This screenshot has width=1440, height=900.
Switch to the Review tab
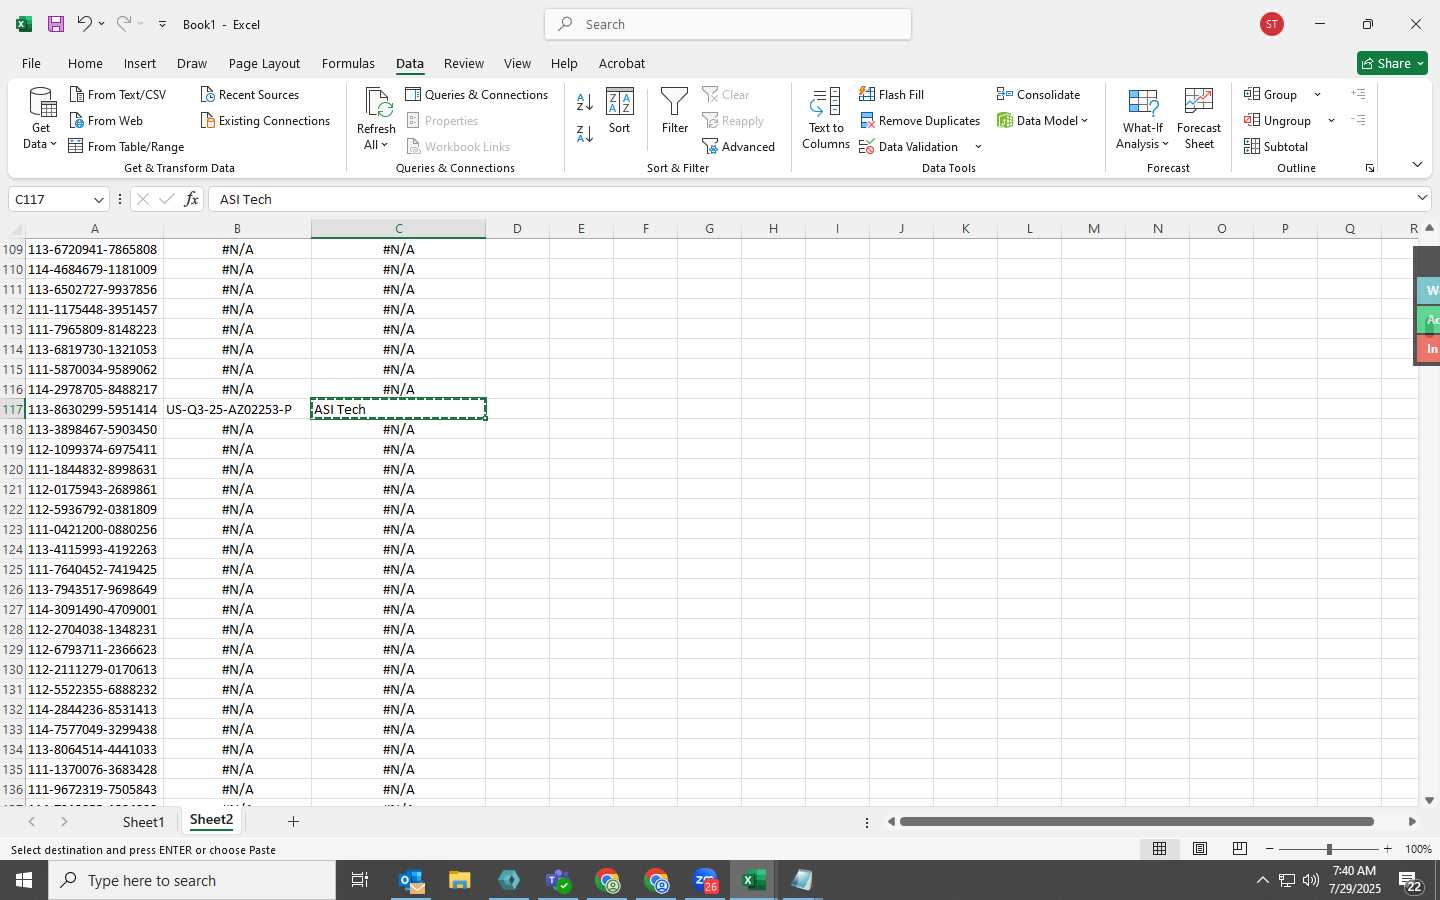[x=464, y=63]
